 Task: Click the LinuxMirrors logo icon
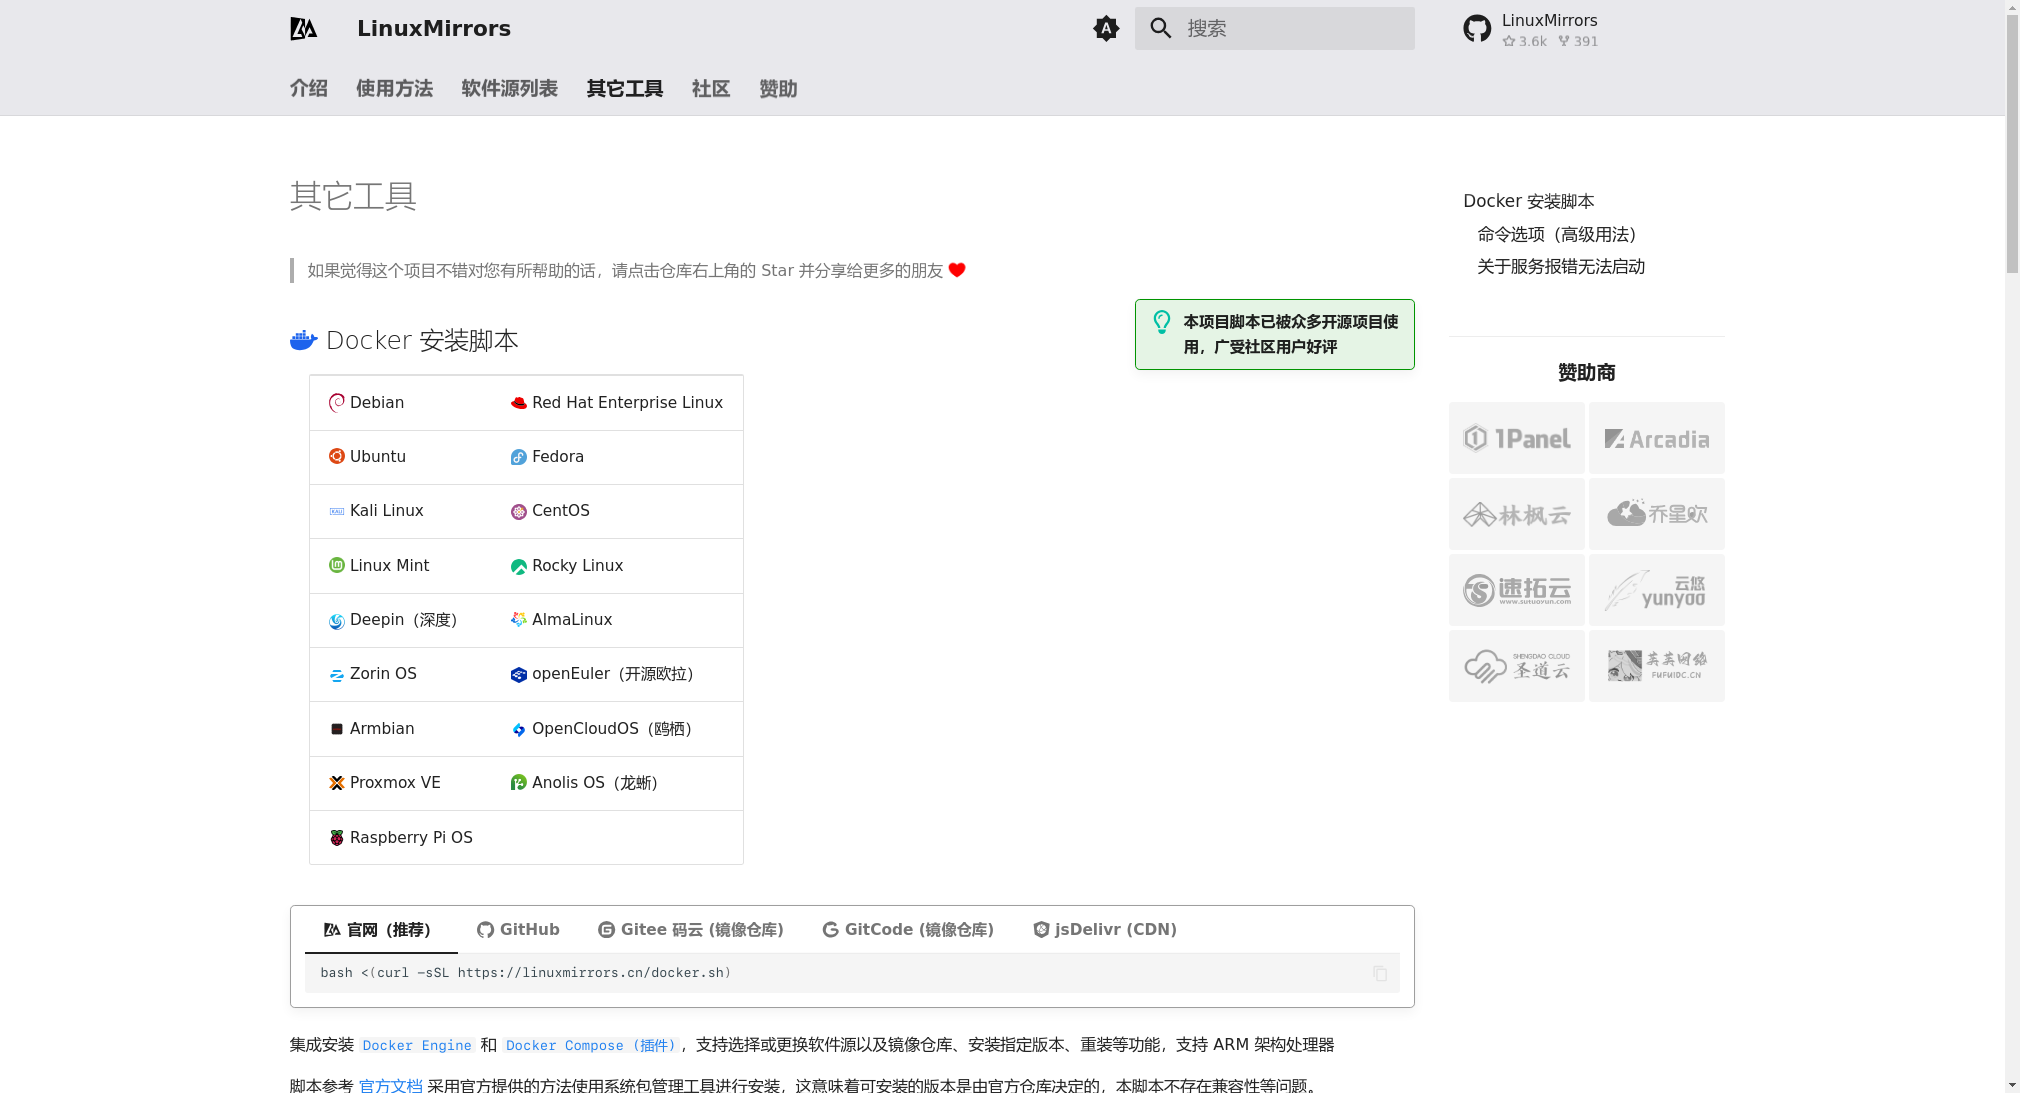click(x=304, y=28)
